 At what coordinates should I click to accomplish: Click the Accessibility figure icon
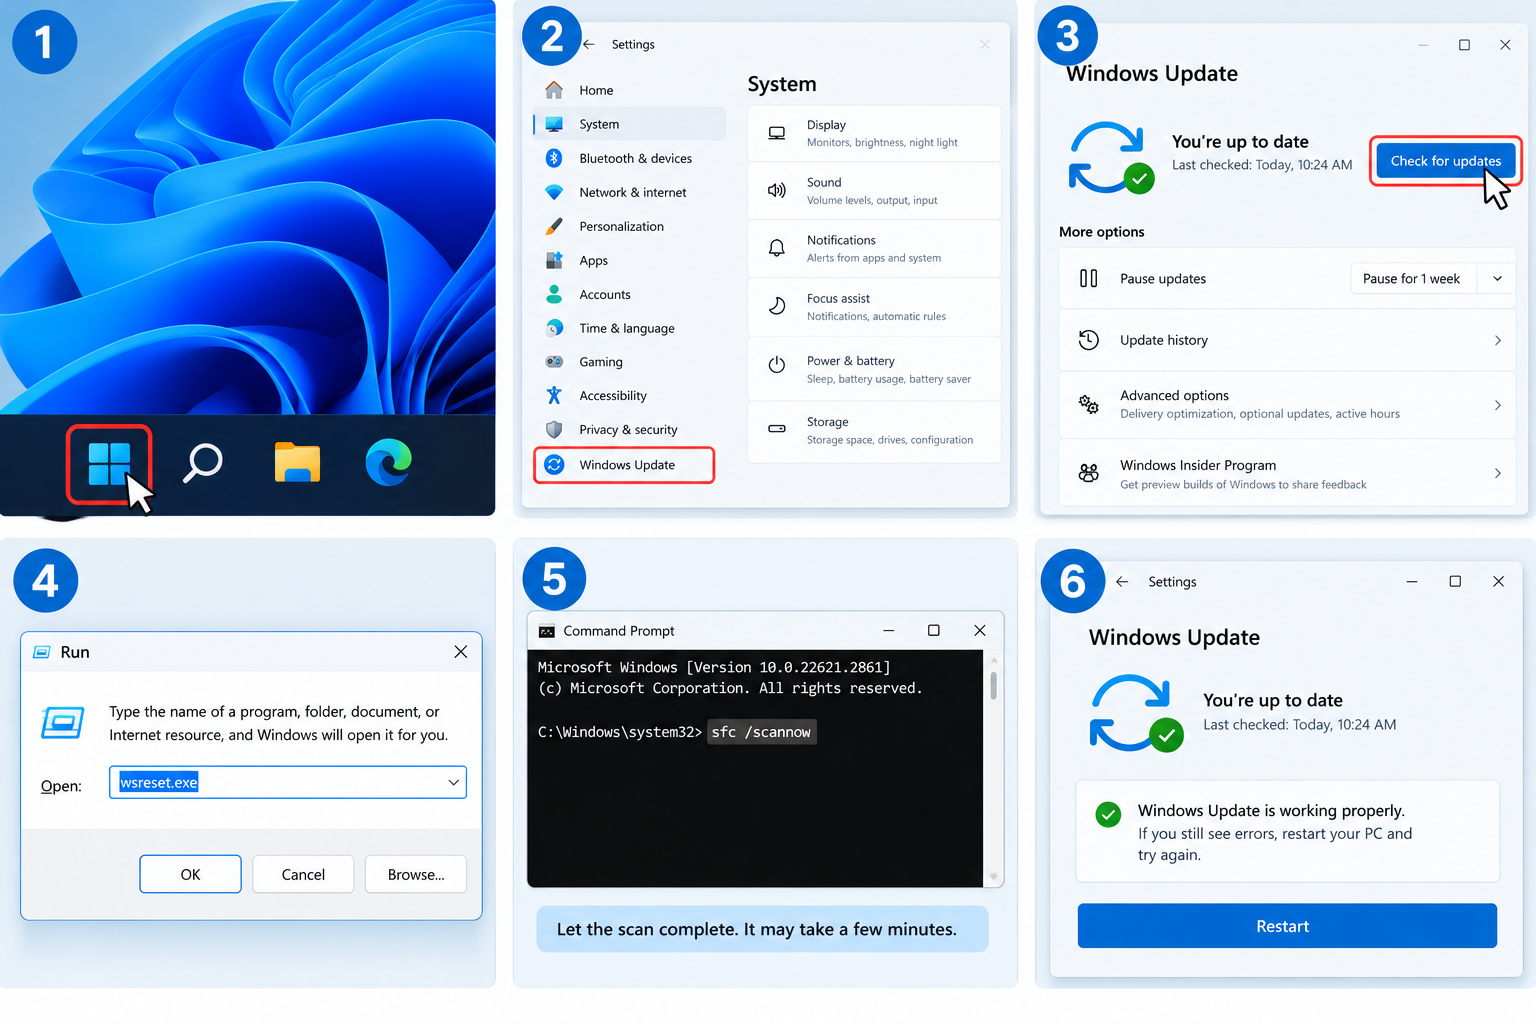point(554,395)
